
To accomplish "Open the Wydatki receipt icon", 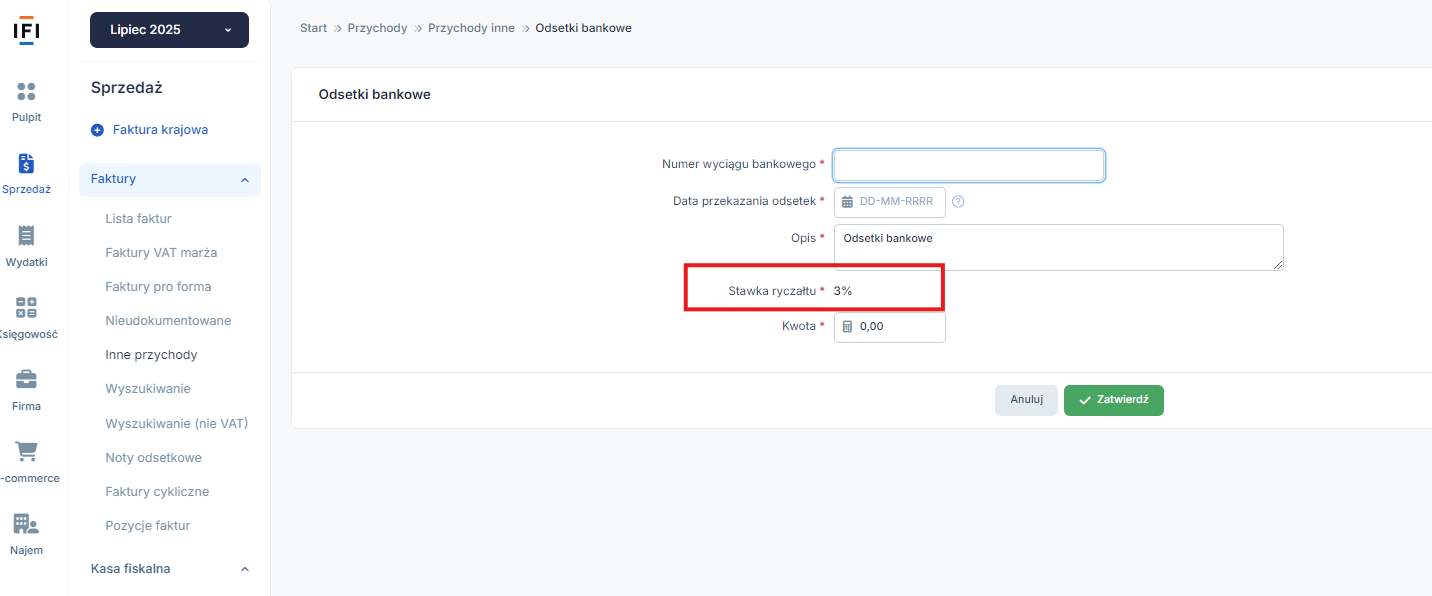I will click(27, 236).
